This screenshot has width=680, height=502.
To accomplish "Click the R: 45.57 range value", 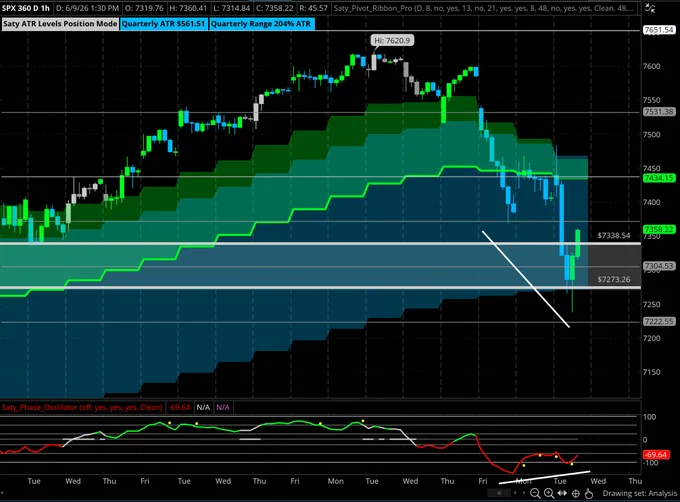I will pos(313,8).
